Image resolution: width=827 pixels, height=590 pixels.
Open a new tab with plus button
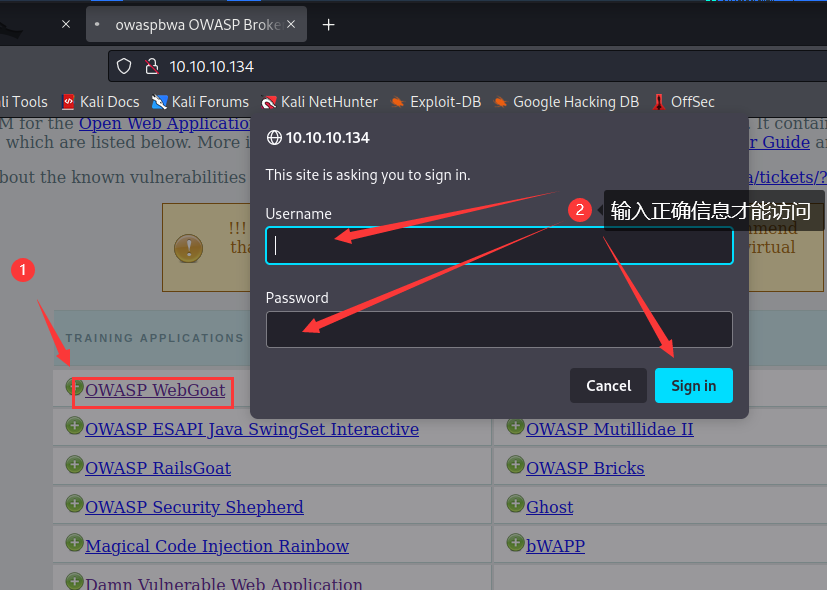329,25
